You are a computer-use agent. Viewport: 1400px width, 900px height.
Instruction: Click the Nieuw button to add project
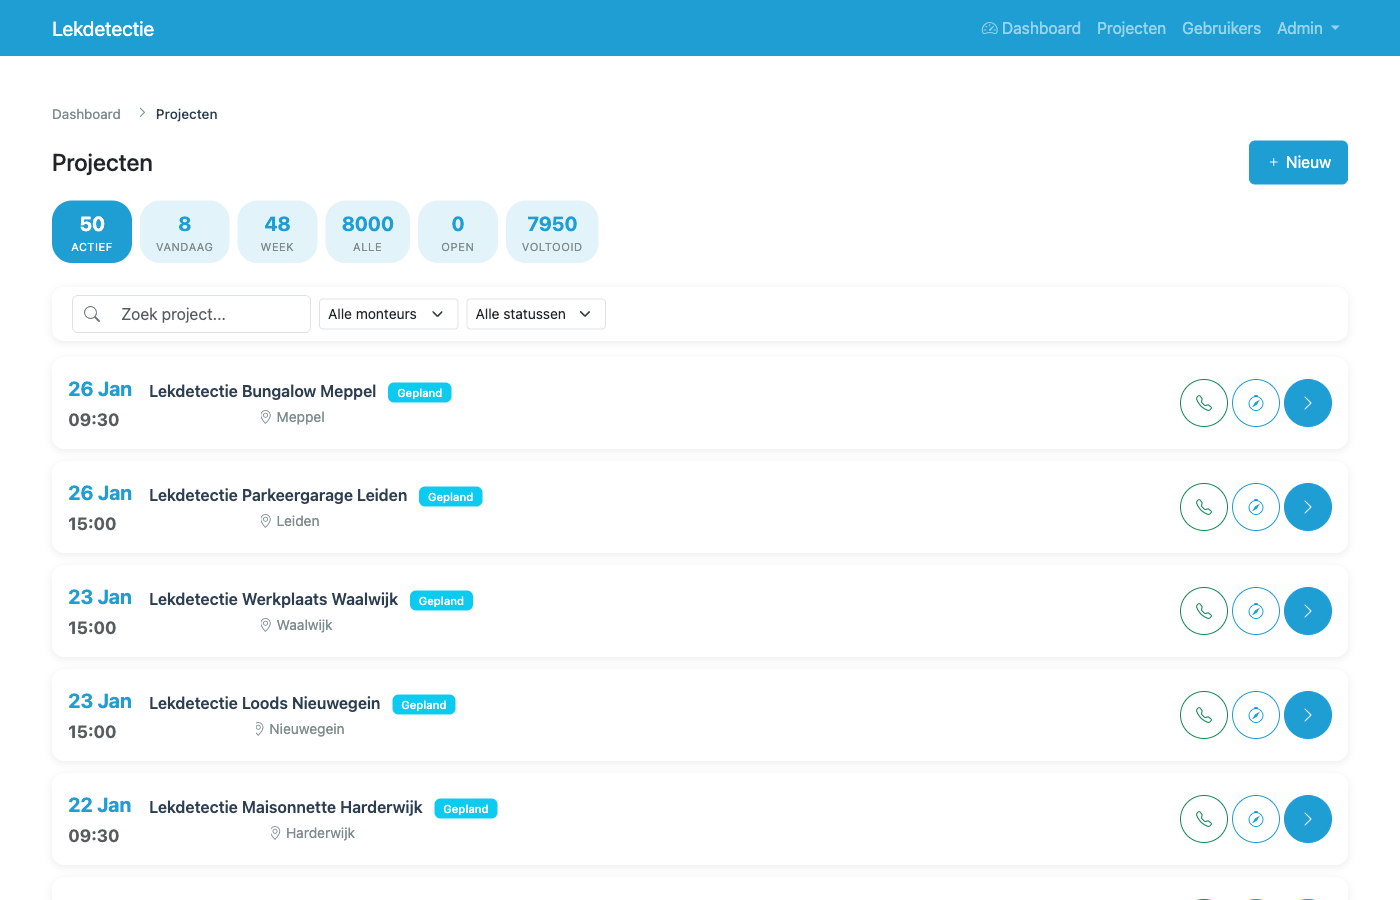pyautogui.click(x=1298, y=162)
